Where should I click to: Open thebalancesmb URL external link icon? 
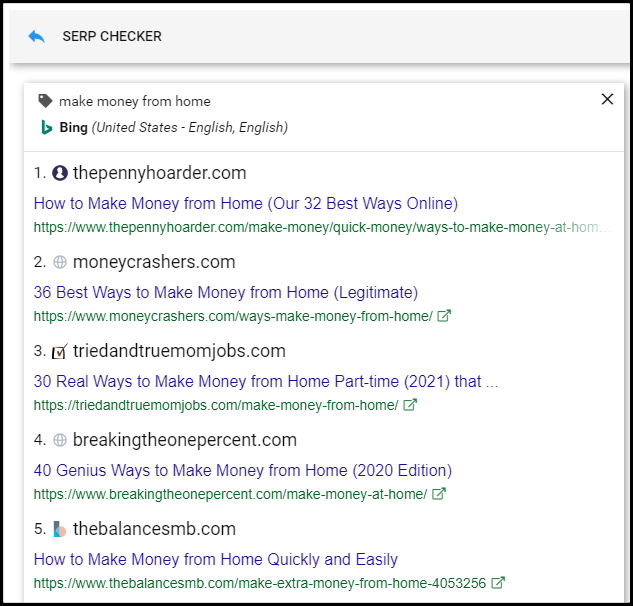pyautogui.click(x=498, y=583)
